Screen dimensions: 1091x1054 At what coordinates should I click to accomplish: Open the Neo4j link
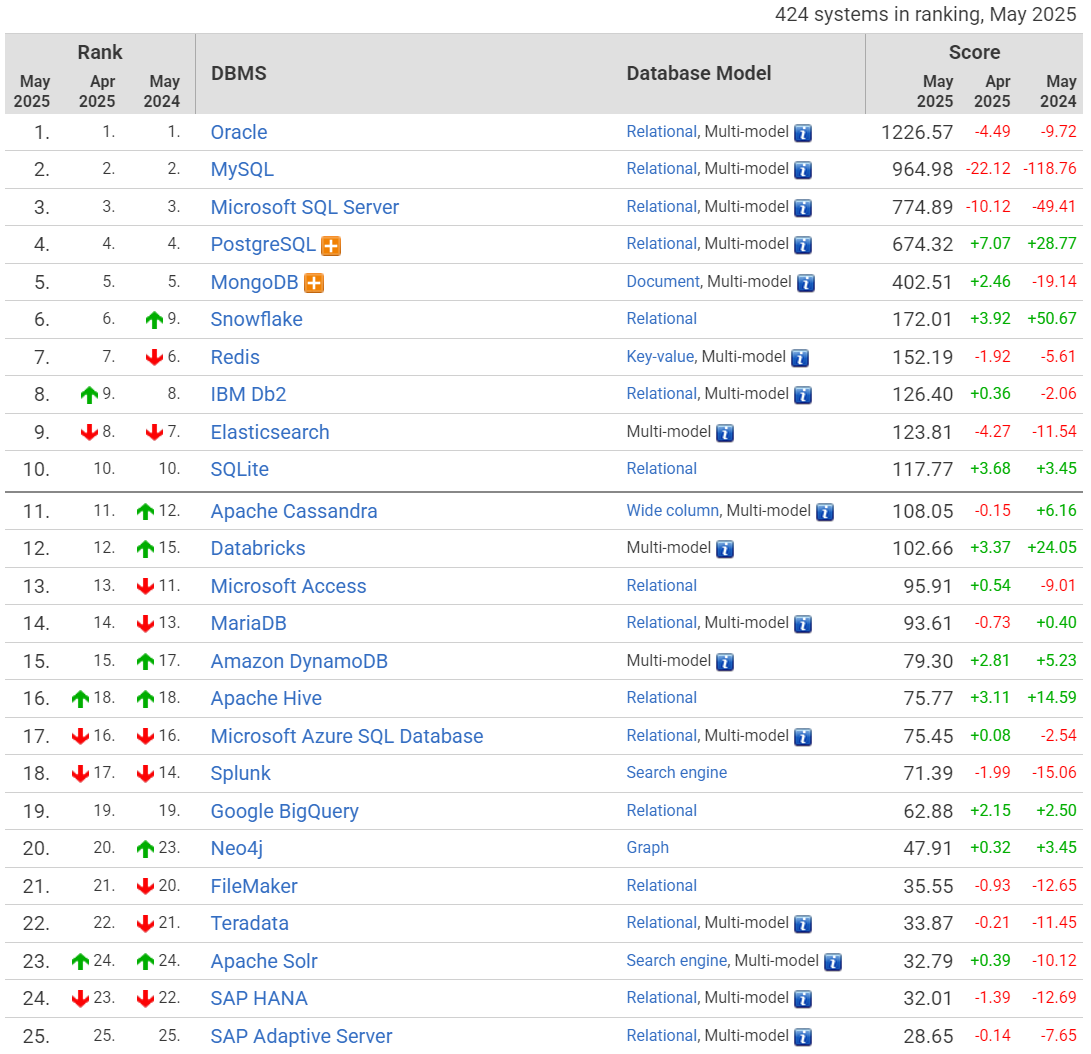tap(237, 849)
